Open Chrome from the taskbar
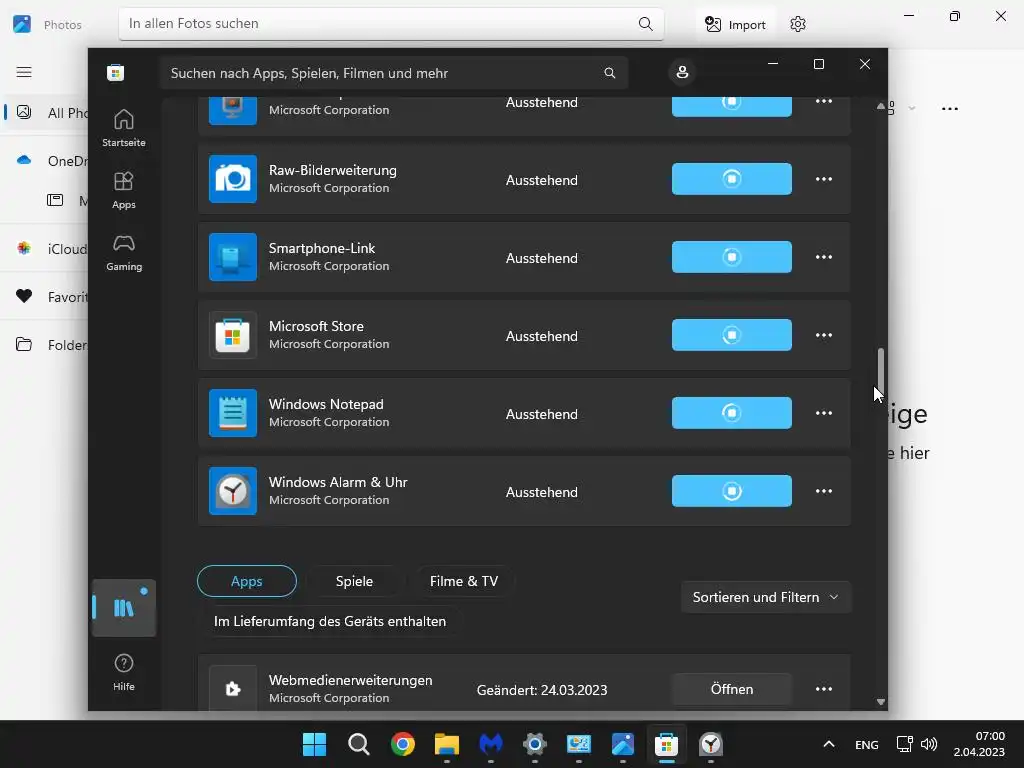 pyautogui.click(x=402, y=744)
